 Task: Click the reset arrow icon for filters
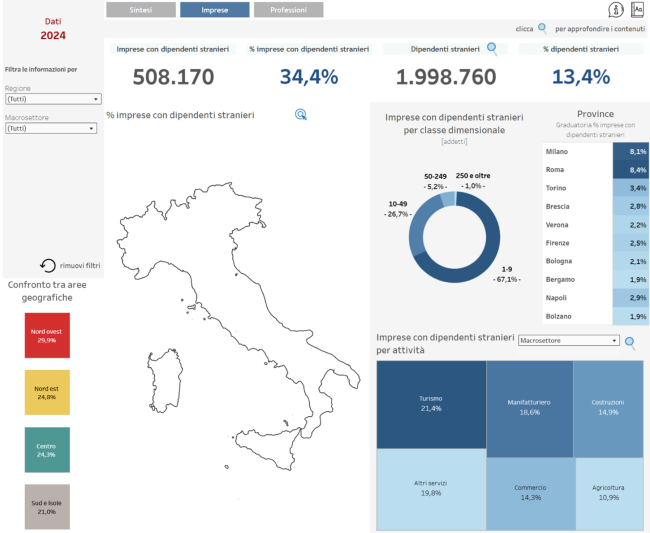(47, 266)
